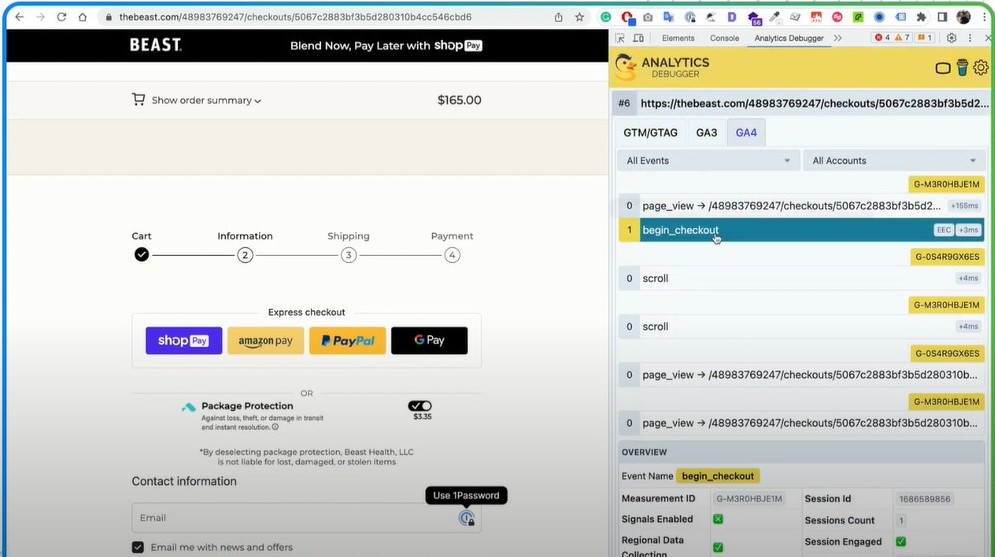
Task: Show more DevTools tabs chevron
Action: 838,38
